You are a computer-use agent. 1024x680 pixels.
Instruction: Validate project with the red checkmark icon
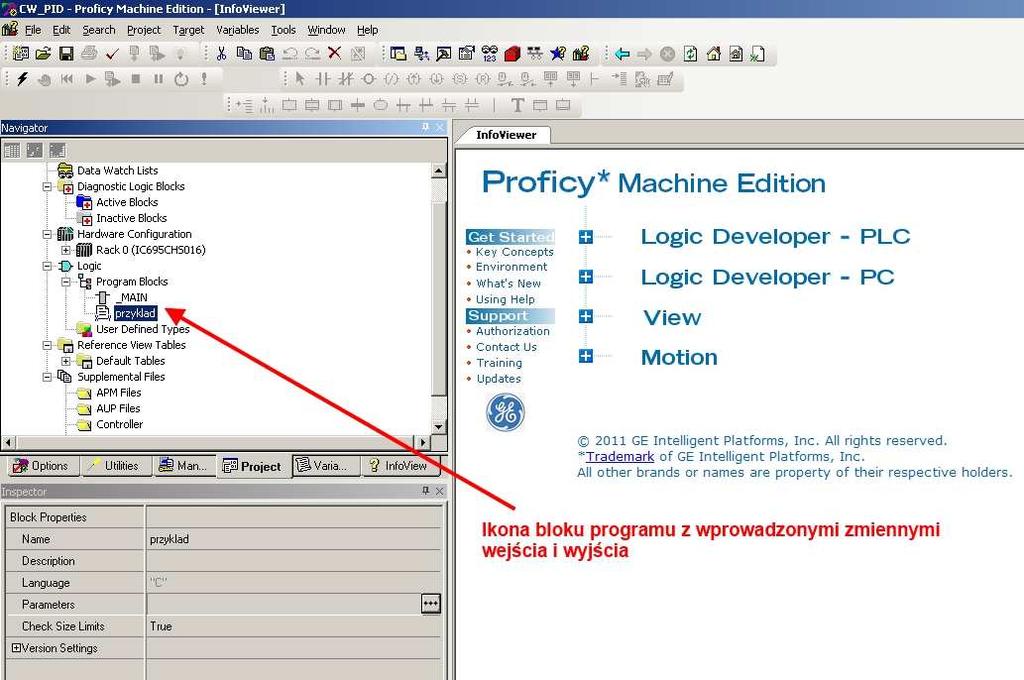pos(112,54)
